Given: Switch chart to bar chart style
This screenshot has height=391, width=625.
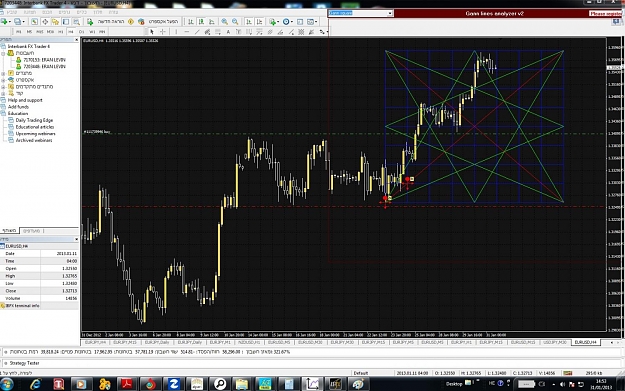Looking at the screenshot, I should coord(191,22).
